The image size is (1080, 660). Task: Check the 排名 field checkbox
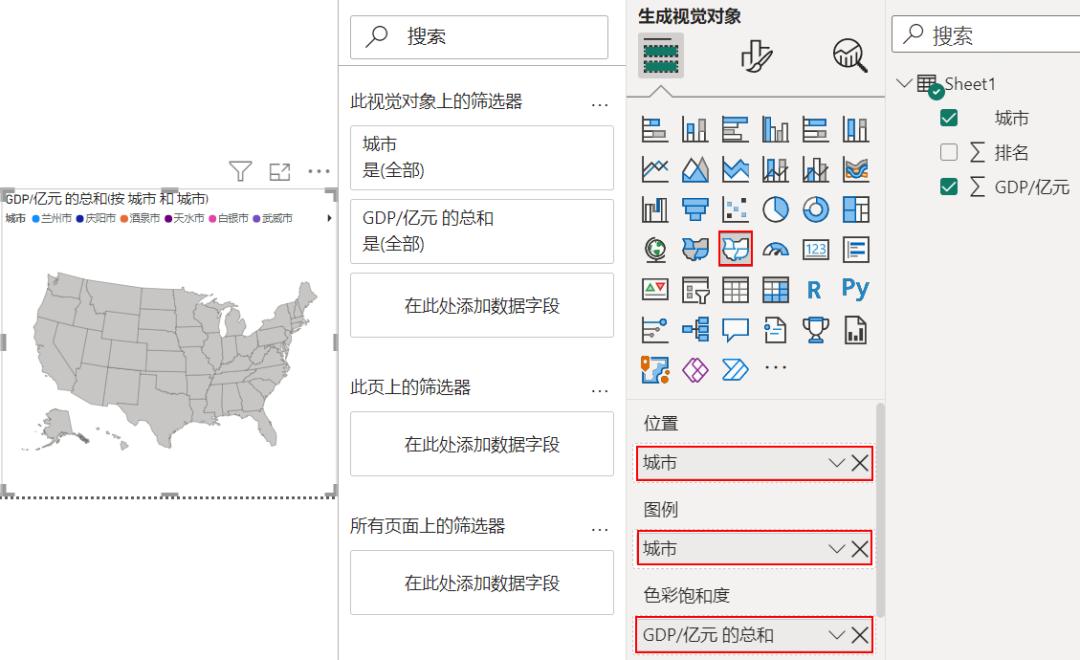click(x=948, y=152)
